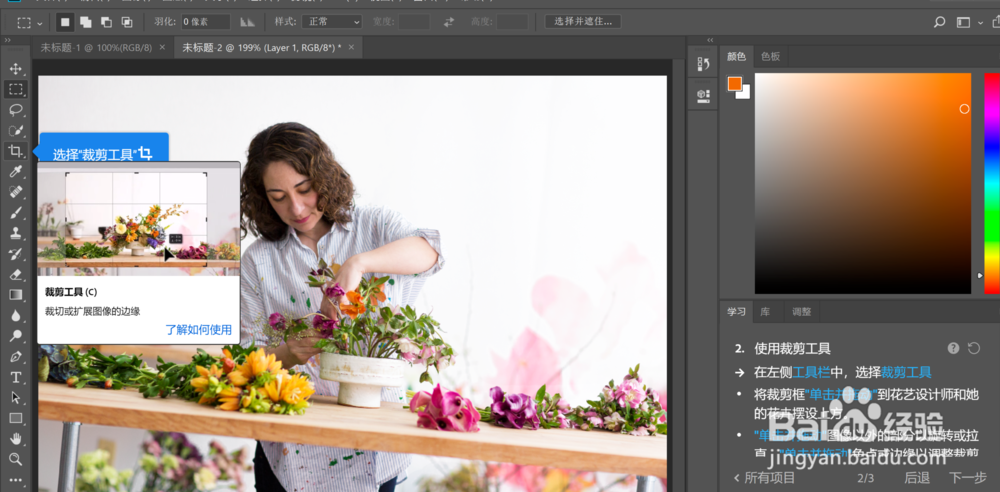The height and width of the screenshot is (492, 1000).
Task: Select the Quick Selection tool
Action: point(15,131)
